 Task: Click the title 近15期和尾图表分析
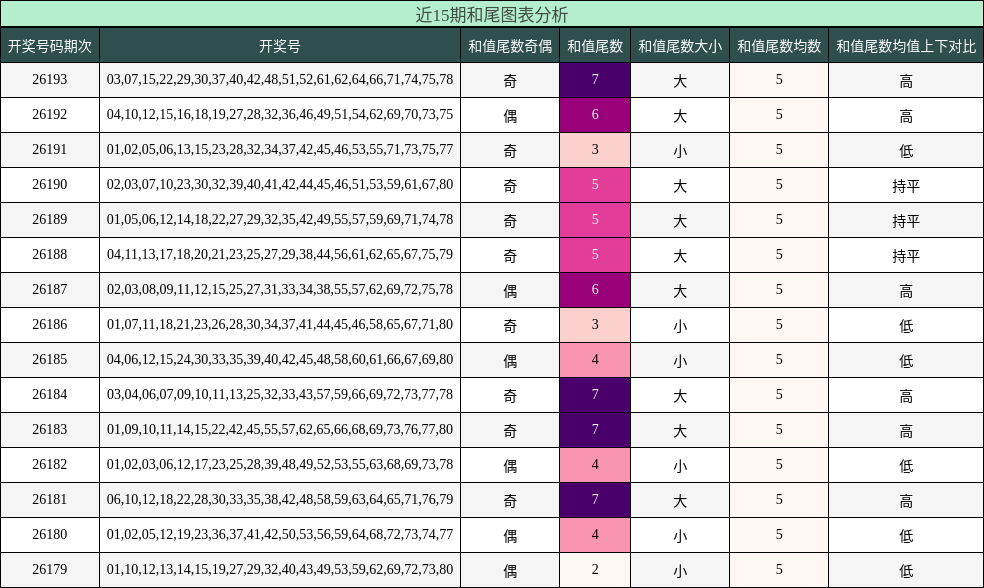tap(492, 14)
